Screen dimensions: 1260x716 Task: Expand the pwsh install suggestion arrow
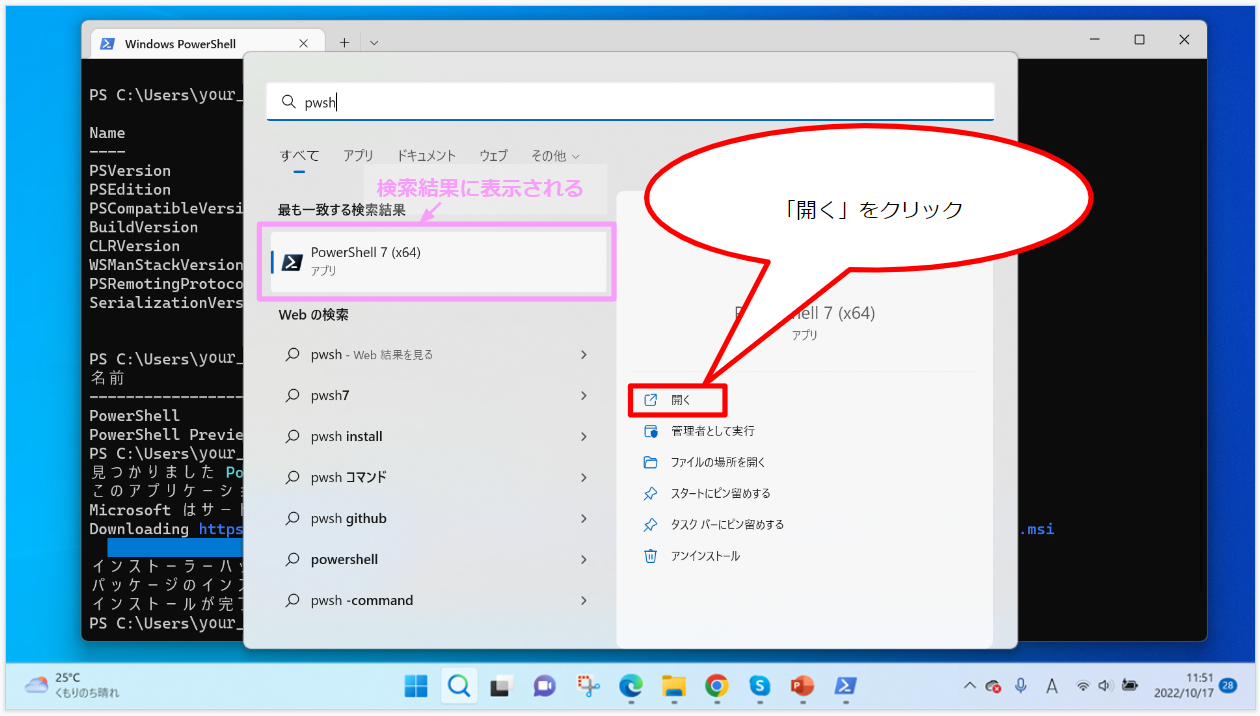tap(584, 437)
